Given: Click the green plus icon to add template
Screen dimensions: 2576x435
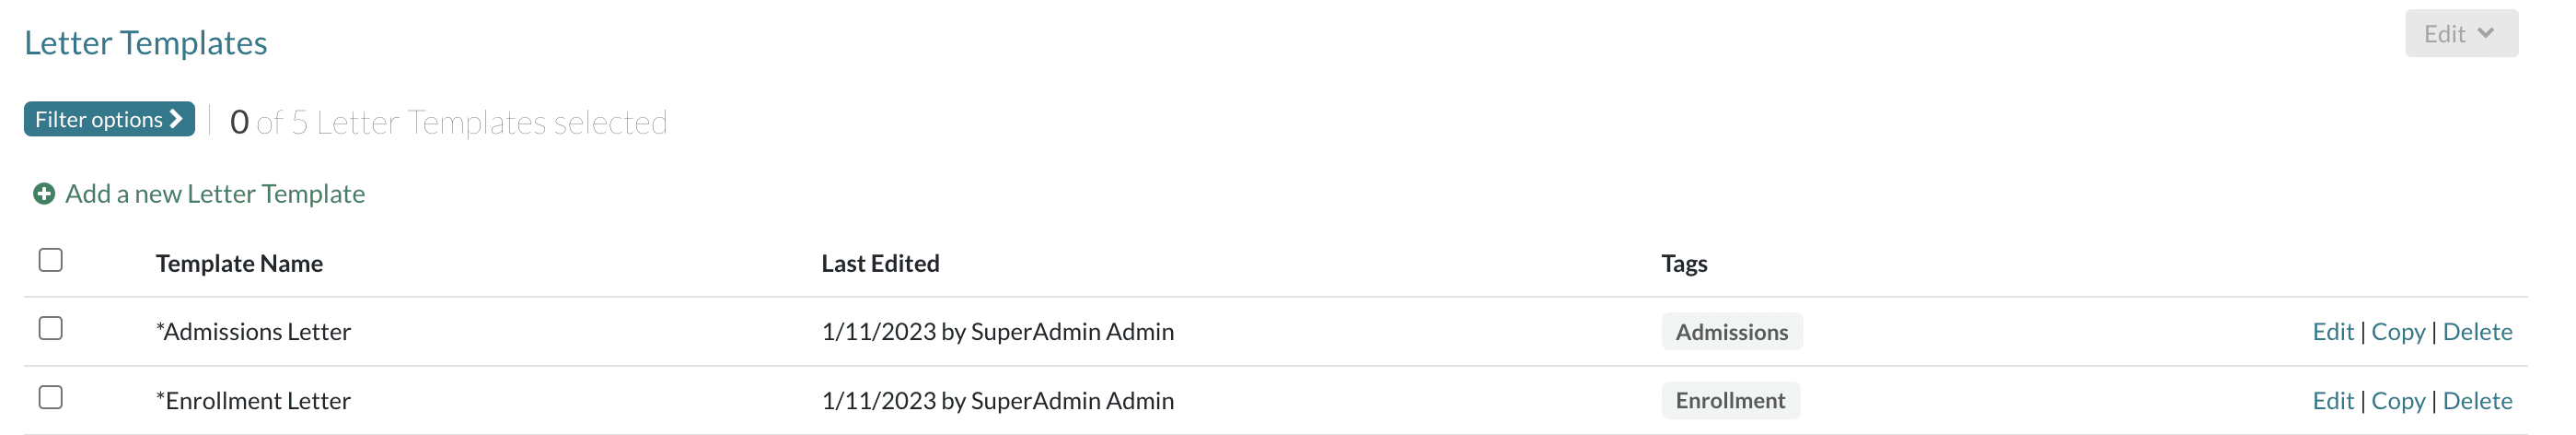Looking at the screenshot, I should (x=44, y=194).
